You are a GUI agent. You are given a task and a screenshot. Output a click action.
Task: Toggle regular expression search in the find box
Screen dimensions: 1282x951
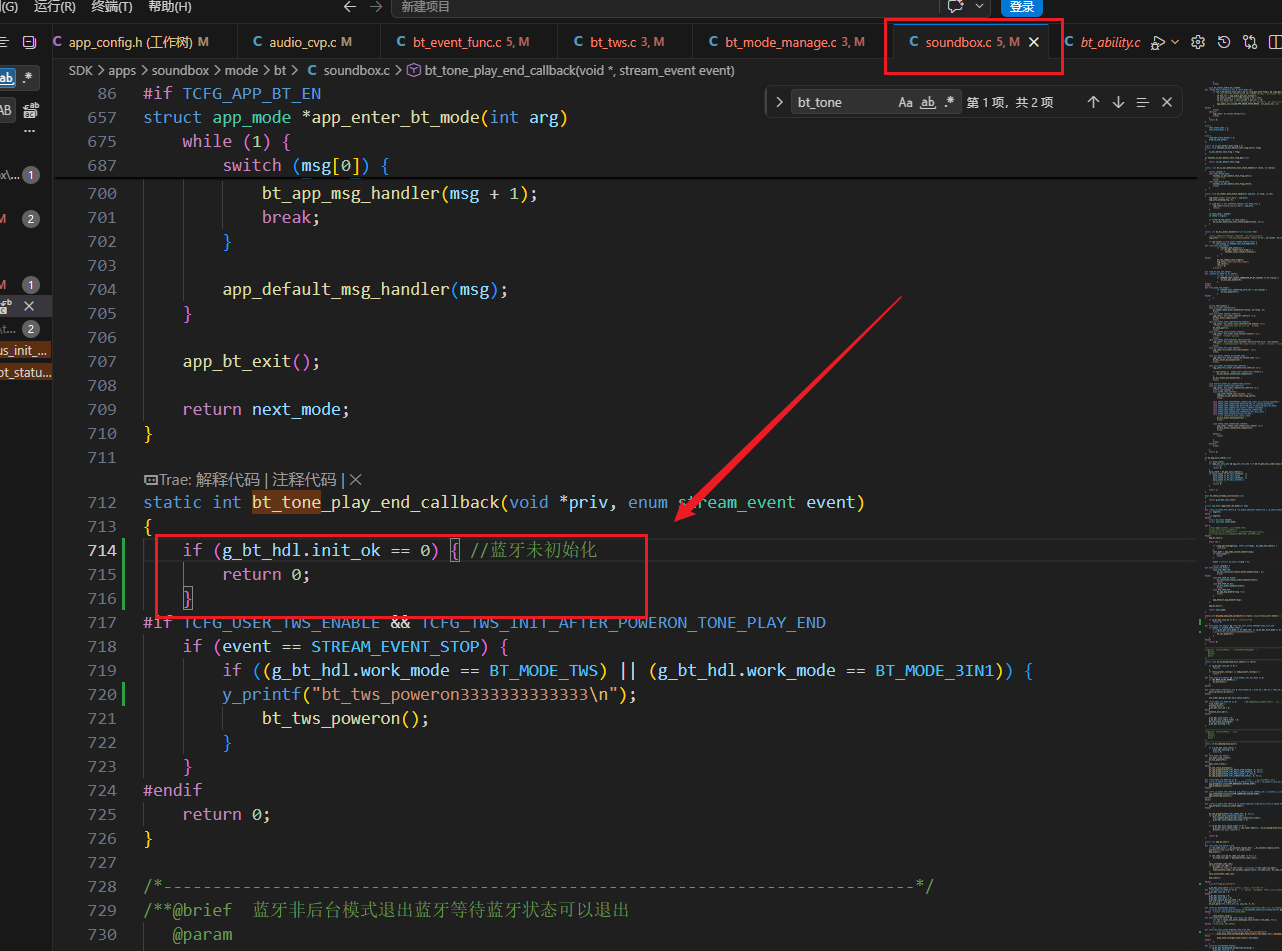pyautogui.click(x=949, y=102)
